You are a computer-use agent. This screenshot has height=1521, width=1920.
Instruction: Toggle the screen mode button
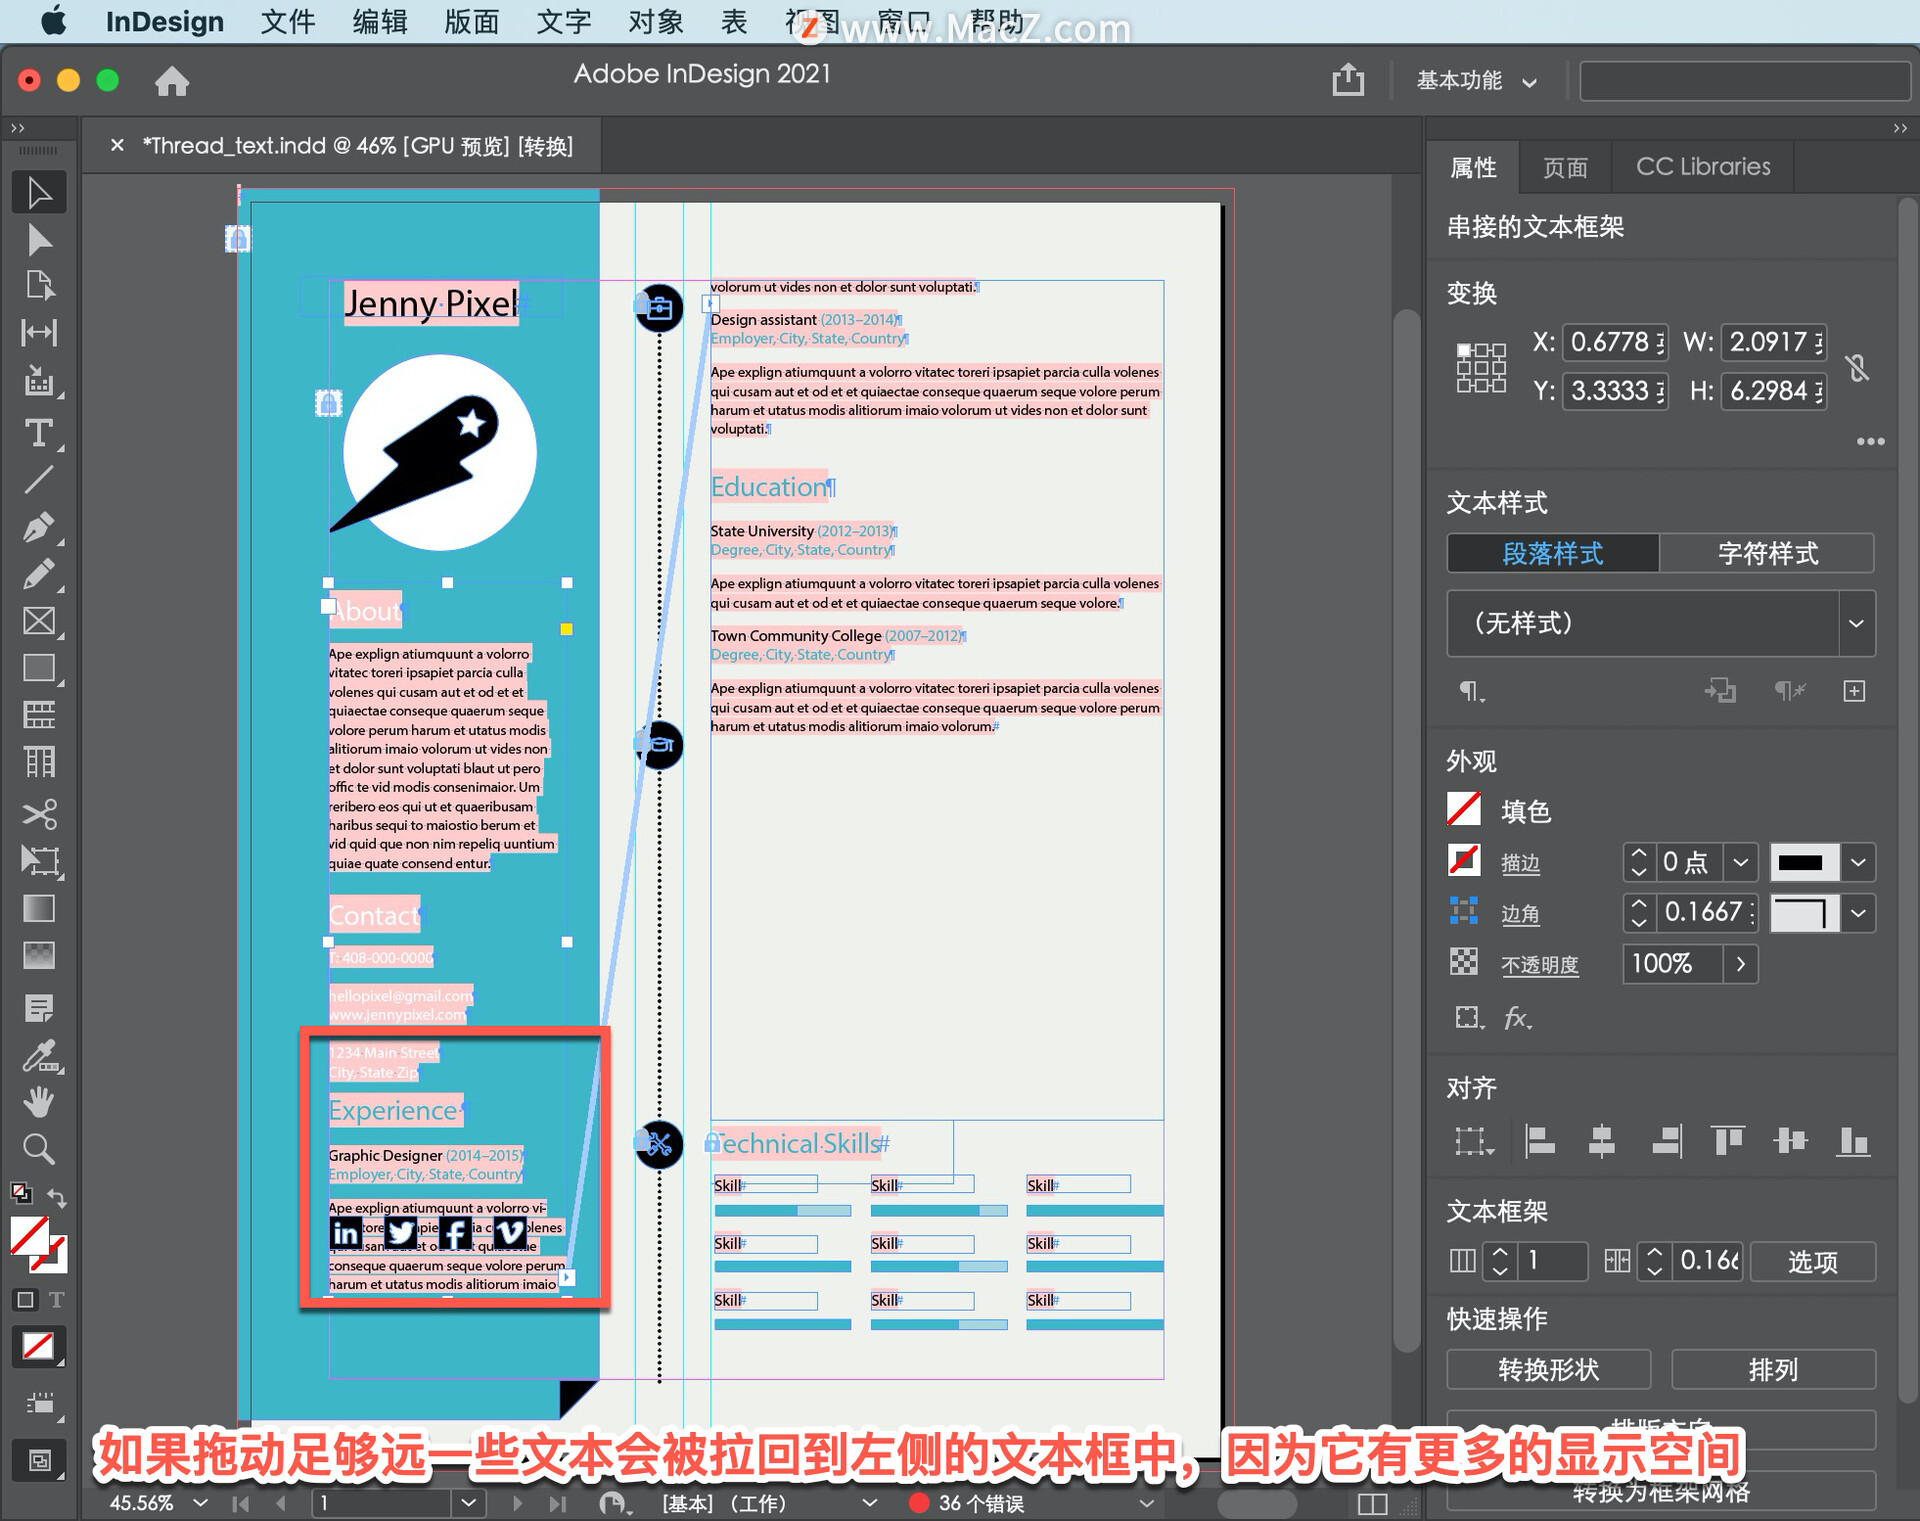tap(39, 1461)
